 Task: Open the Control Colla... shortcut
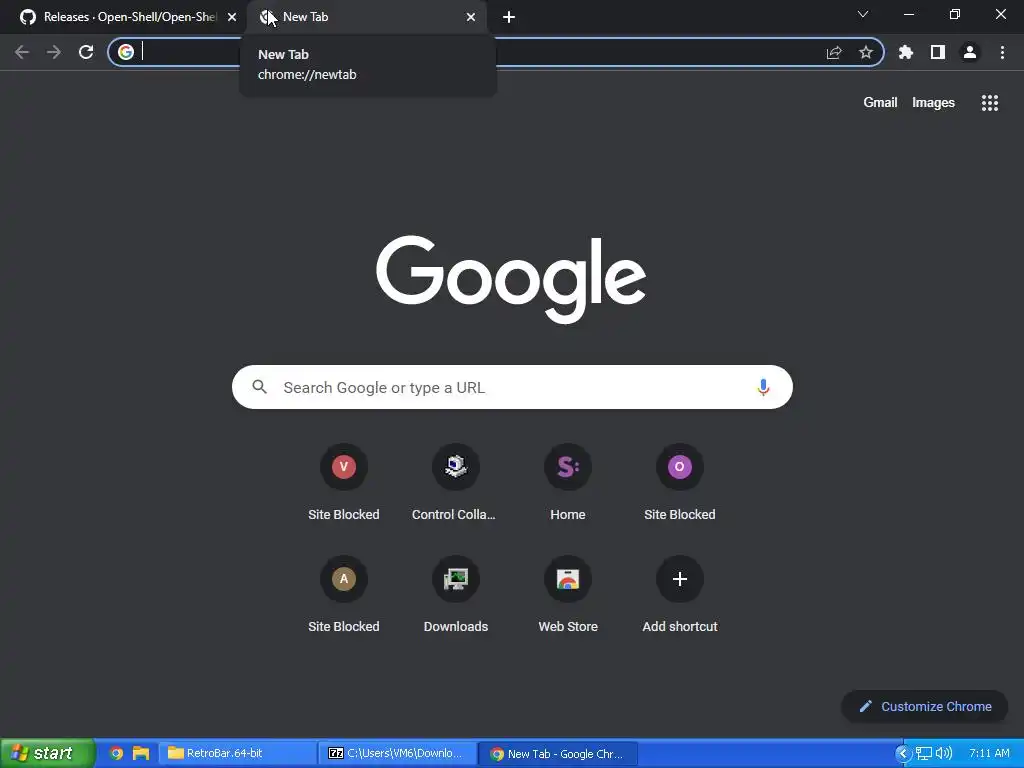[455, 481]
